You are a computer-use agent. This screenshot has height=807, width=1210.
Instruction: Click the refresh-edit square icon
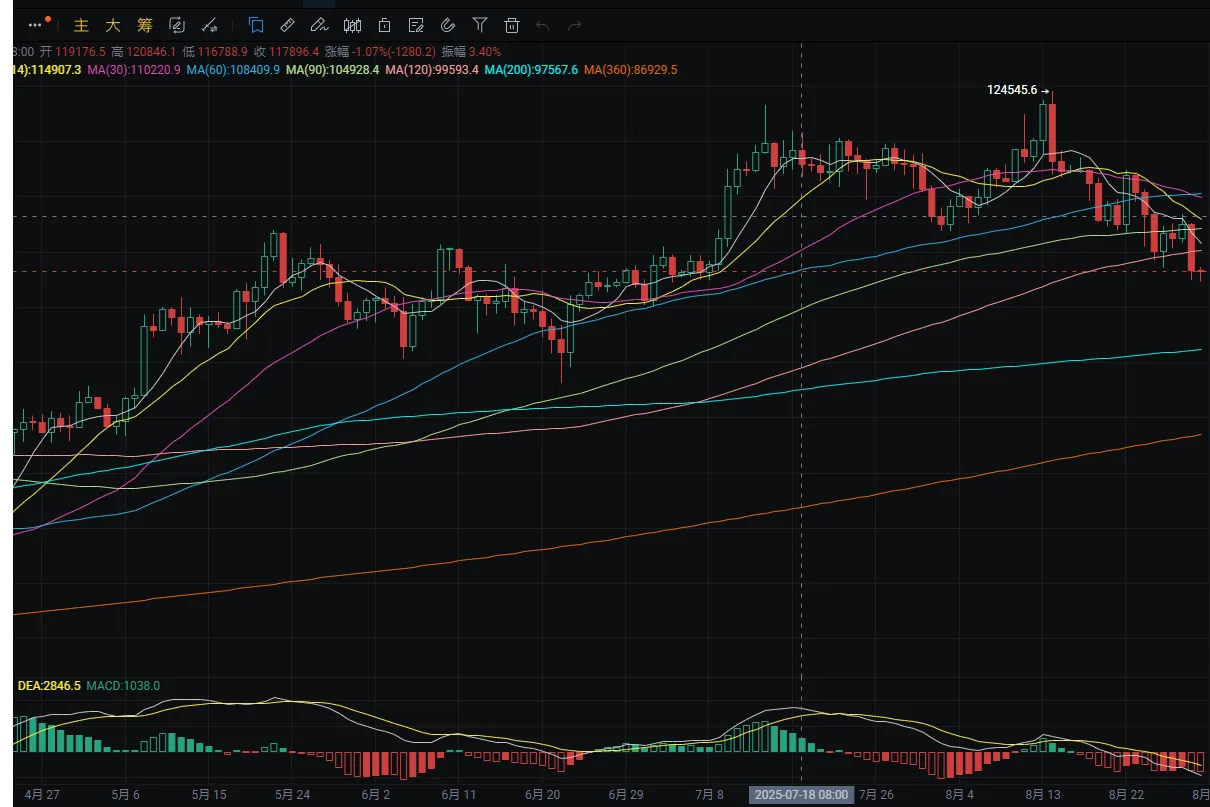[177, 25]
